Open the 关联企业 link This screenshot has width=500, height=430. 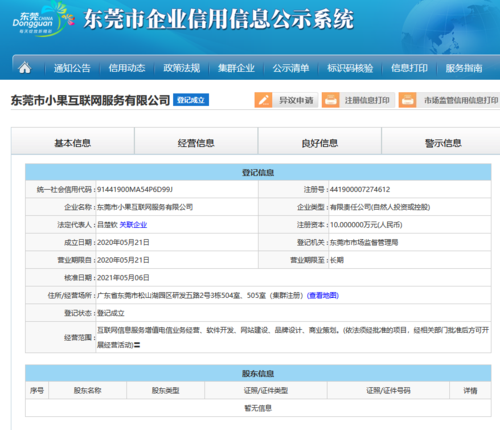(x=133, y=225)
